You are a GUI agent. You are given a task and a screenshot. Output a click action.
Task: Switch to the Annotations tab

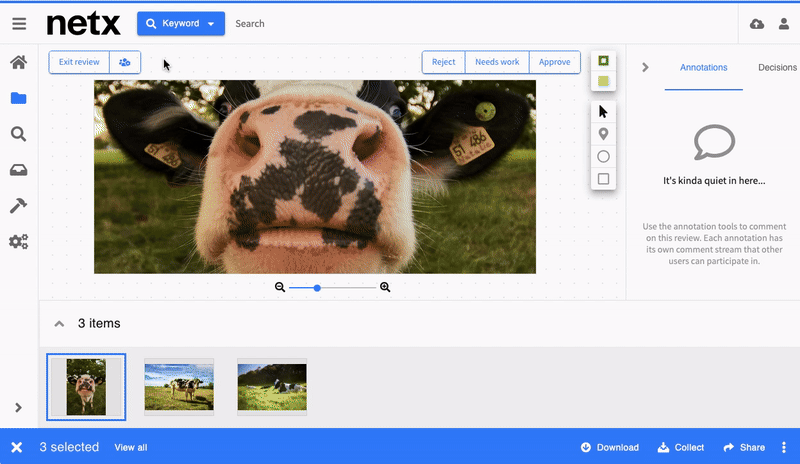click(x=703, y=67)
